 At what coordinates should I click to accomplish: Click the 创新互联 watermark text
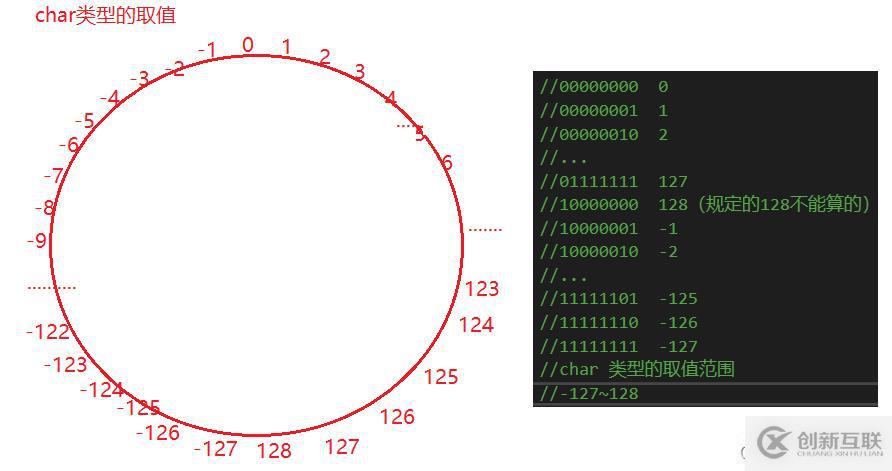coord(840,440)
